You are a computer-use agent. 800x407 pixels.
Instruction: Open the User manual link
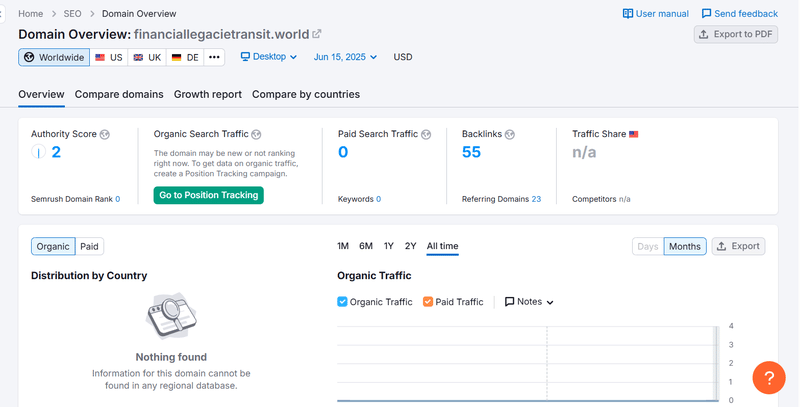coord(656,14)
